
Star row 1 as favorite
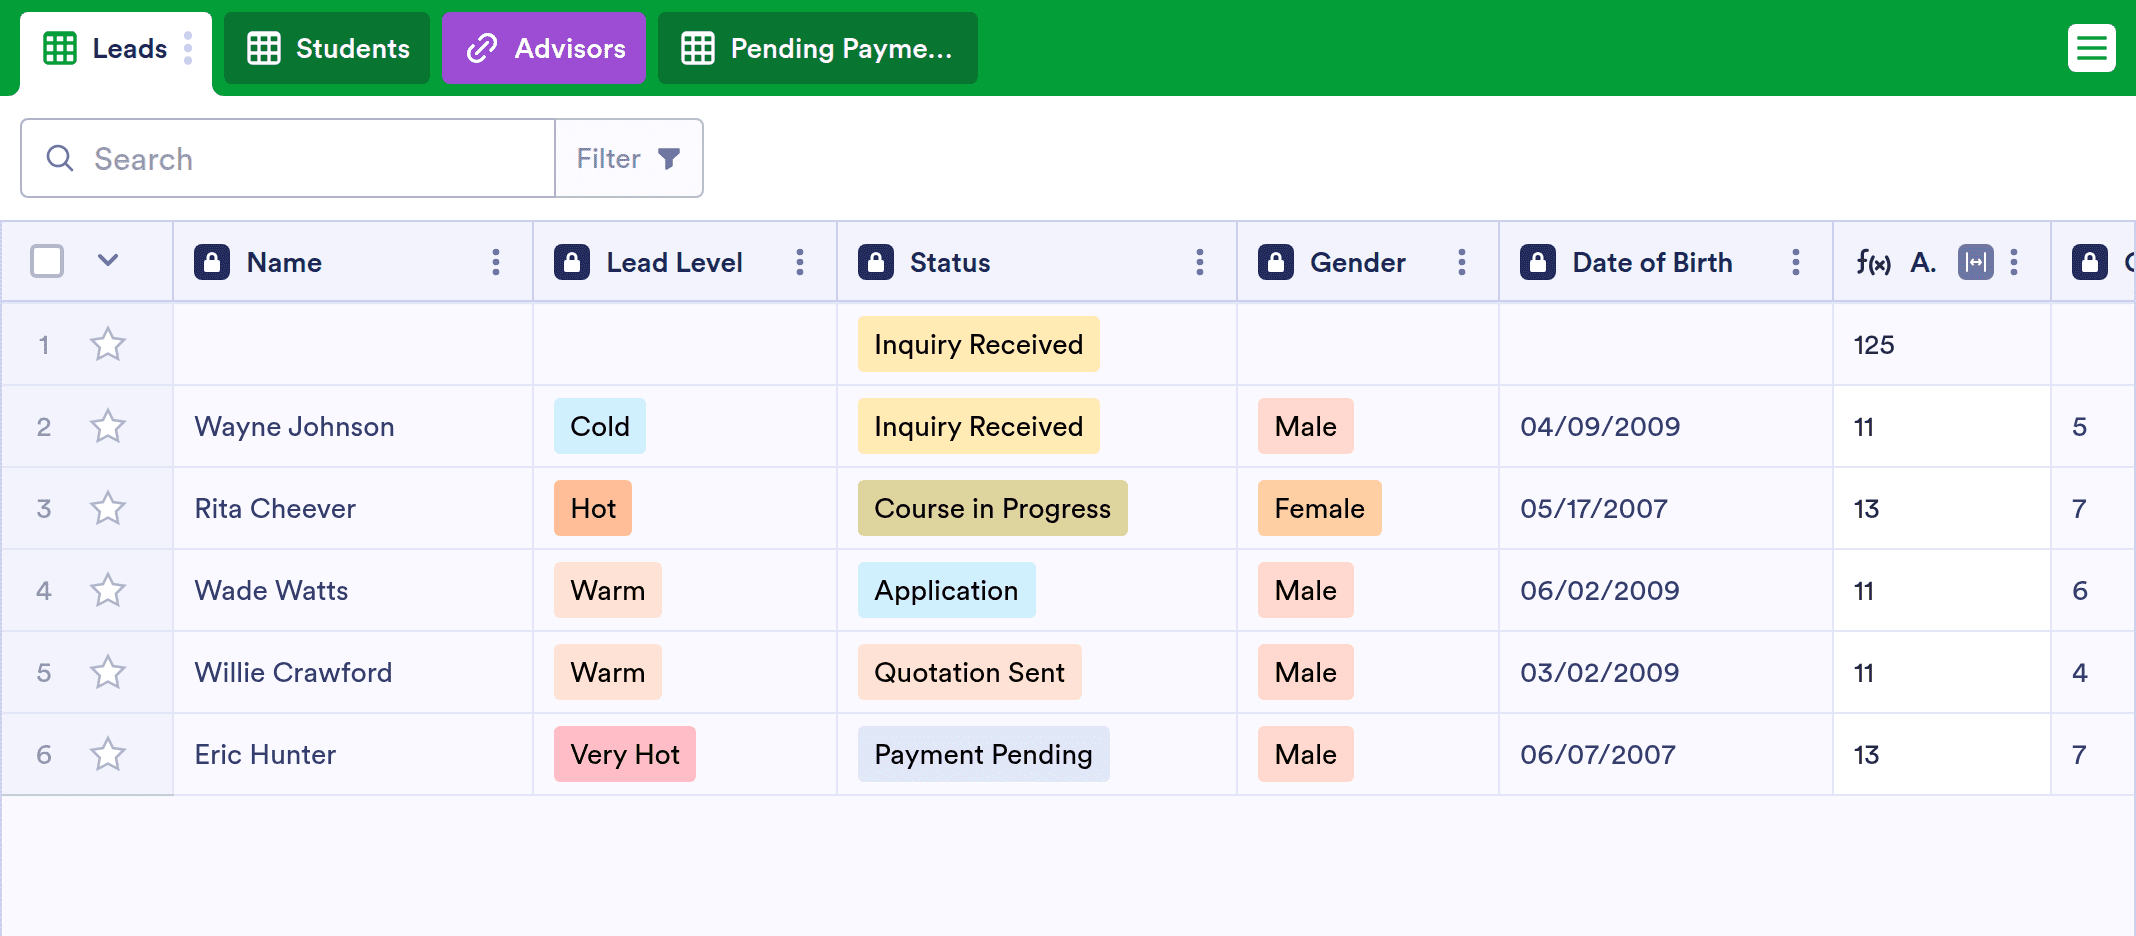[x=108, y=344]
